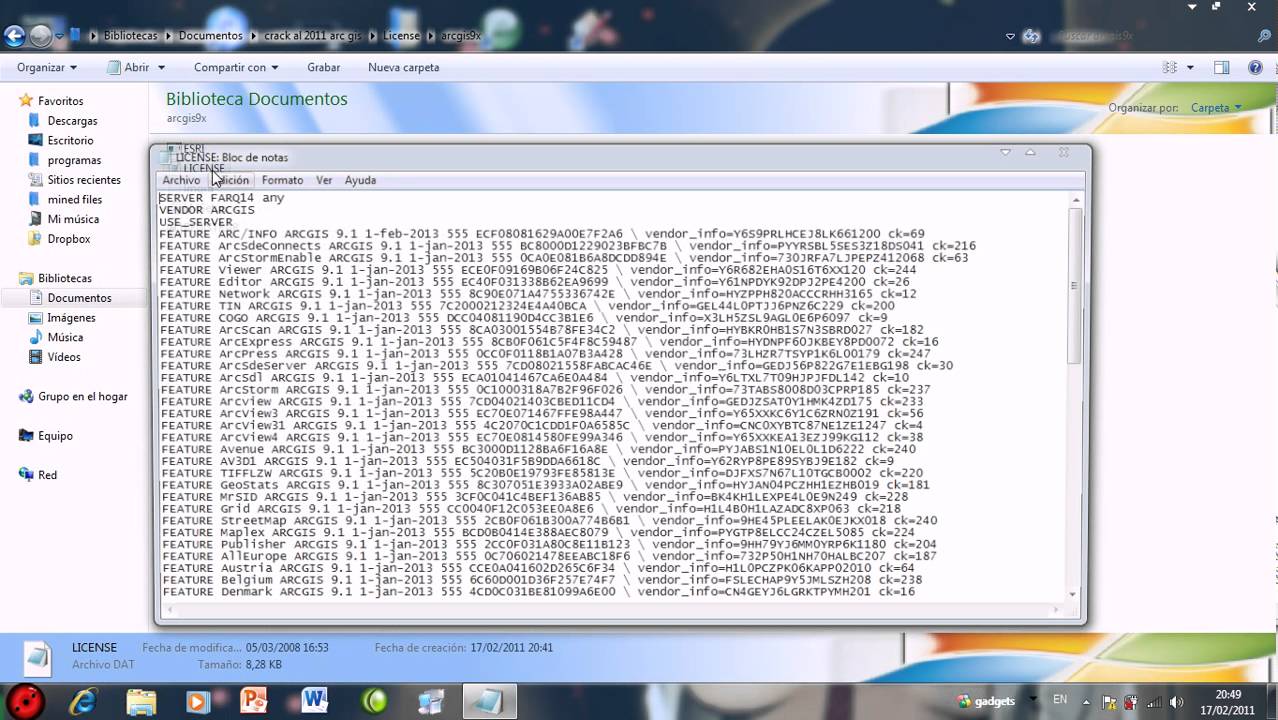Viewport: 1278px width, 720px height.
Task: Click the LICENSE file icon in the details pane
Action: (37, 656)
